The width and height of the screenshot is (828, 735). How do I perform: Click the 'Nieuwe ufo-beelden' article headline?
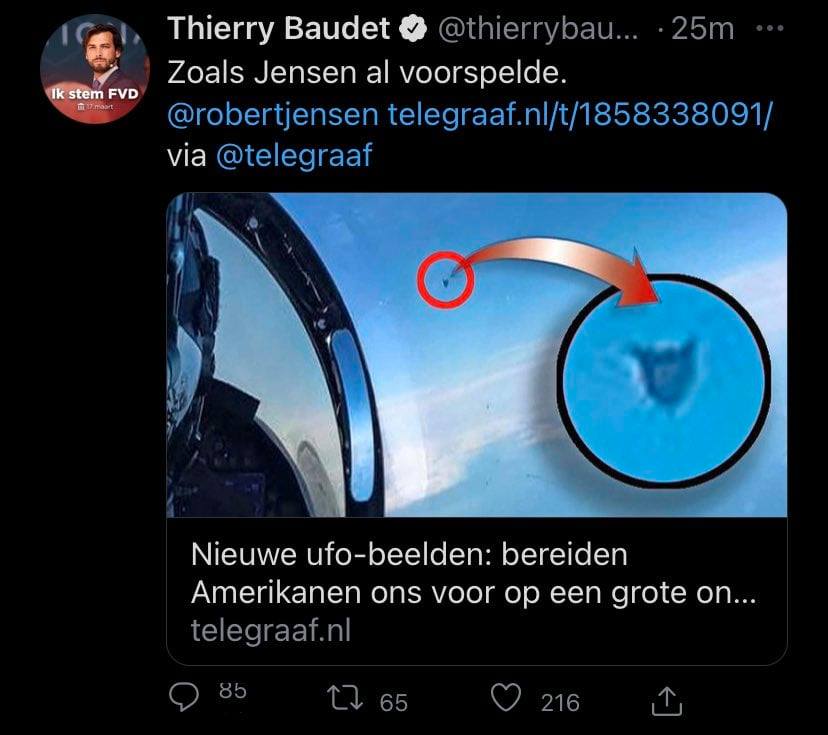point(473,573)
